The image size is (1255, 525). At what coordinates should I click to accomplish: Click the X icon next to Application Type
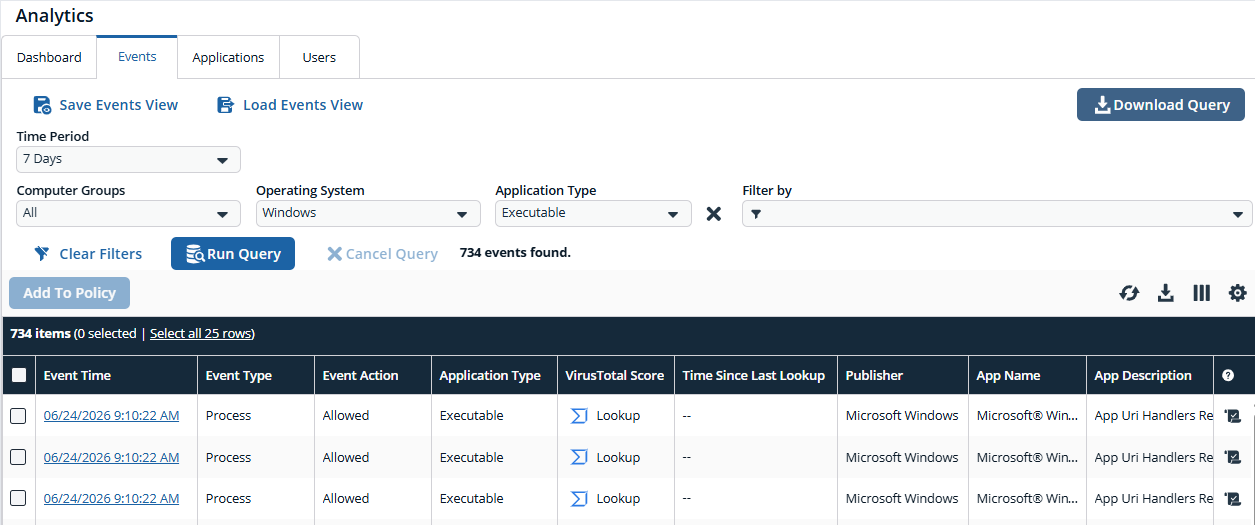coord(714,213)
